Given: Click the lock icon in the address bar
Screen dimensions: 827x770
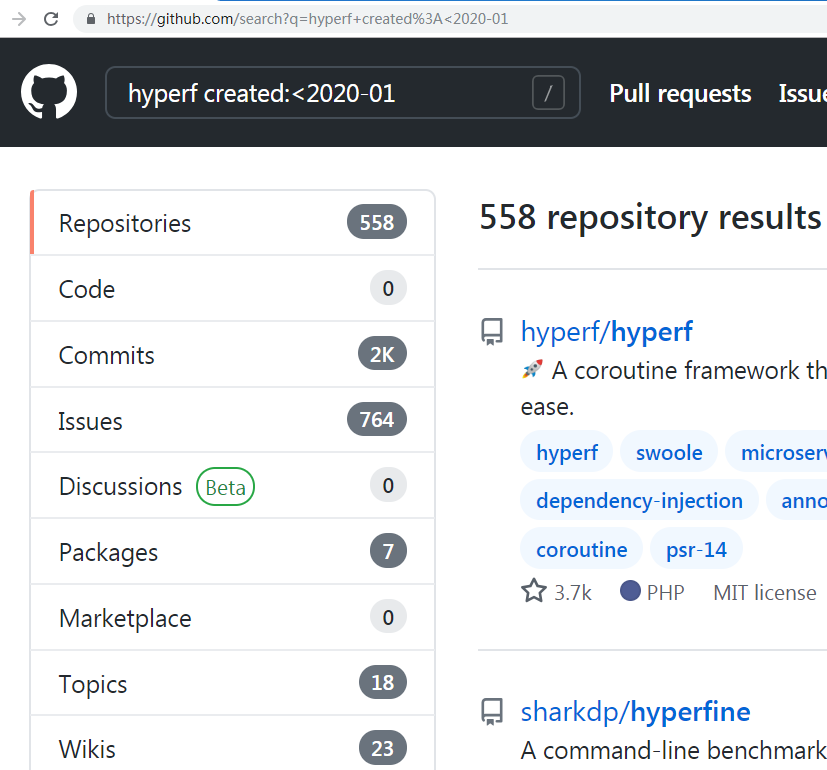Looking at the screenshot, I should click(91, 19).
